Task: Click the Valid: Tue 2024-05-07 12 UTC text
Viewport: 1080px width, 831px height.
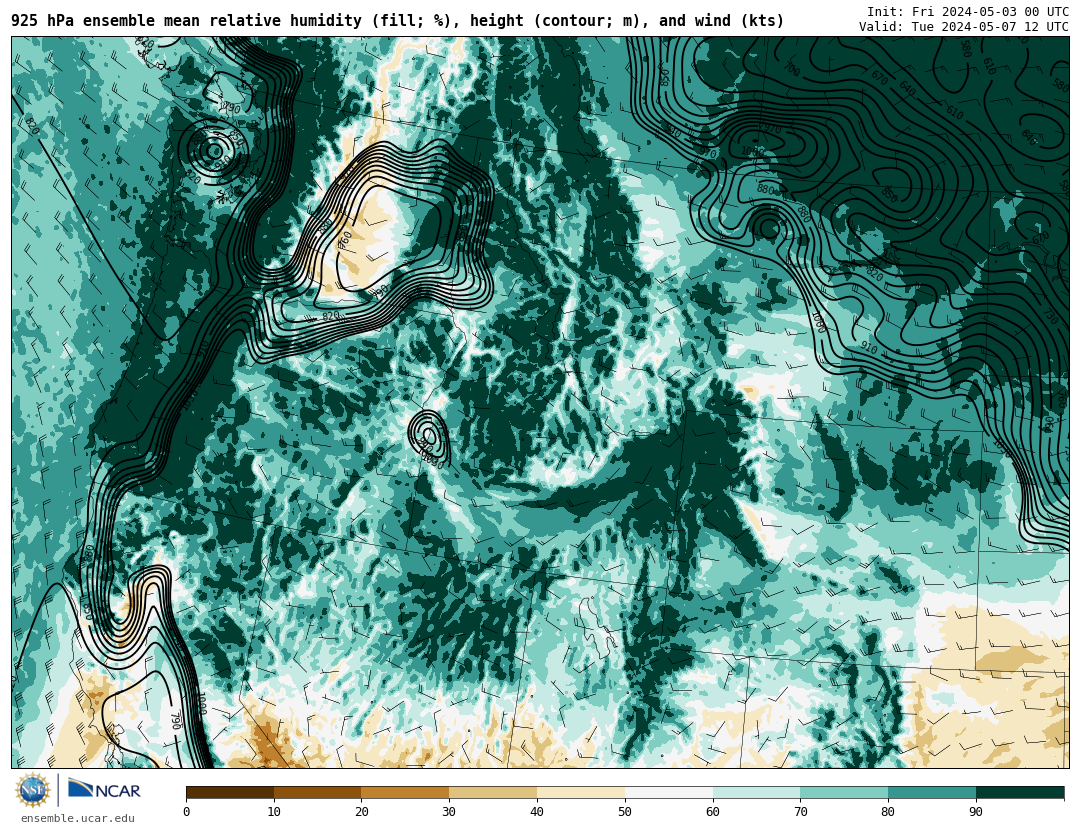Action: (x=964, y=27)
